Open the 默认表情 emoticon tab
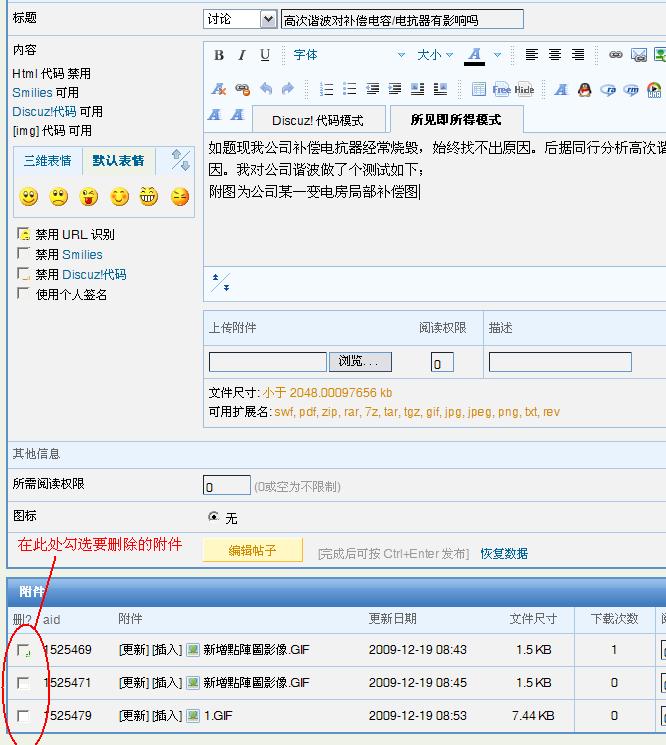This screenshot has width=666, height=745. click(118, 161)
